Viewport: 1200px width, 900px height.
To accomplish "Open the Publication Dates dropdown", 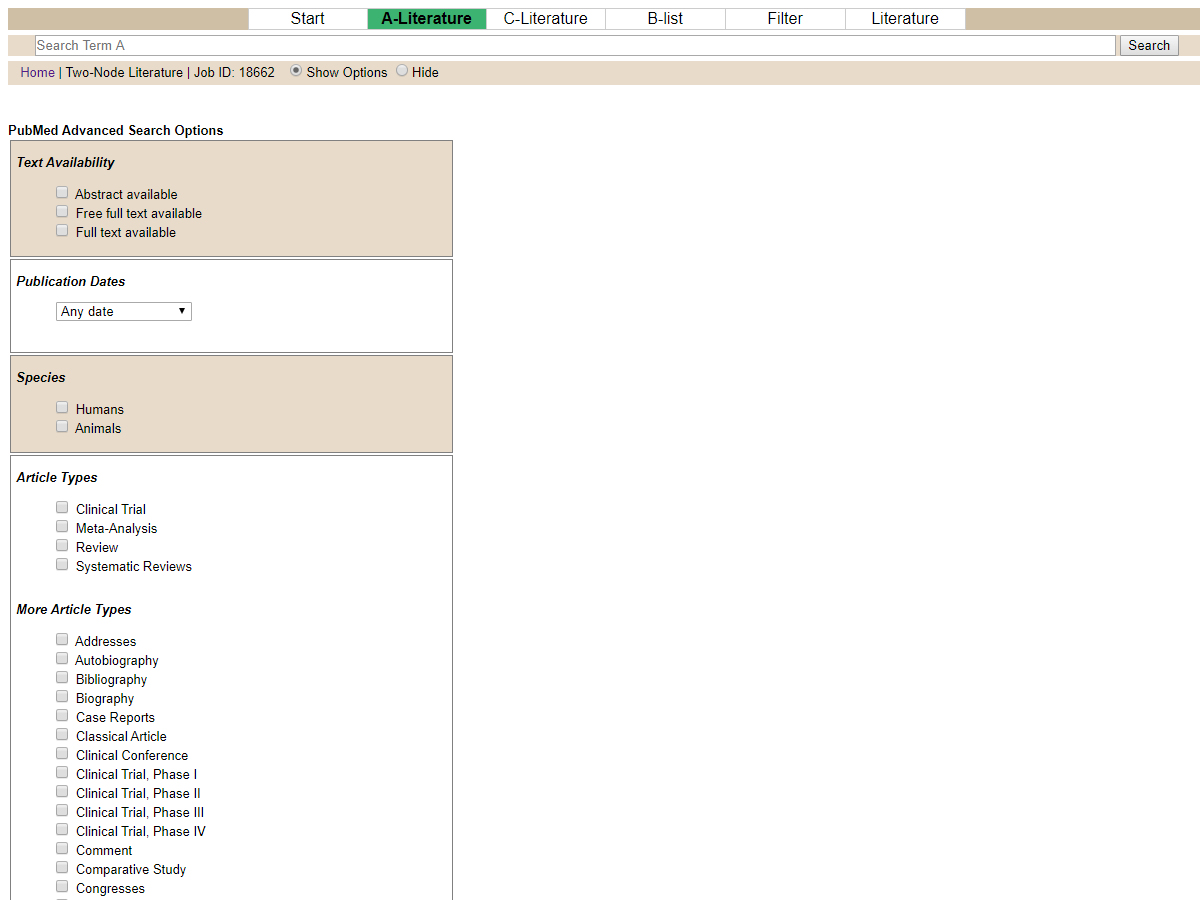I will pyautogui.click(x=124, y=311).
